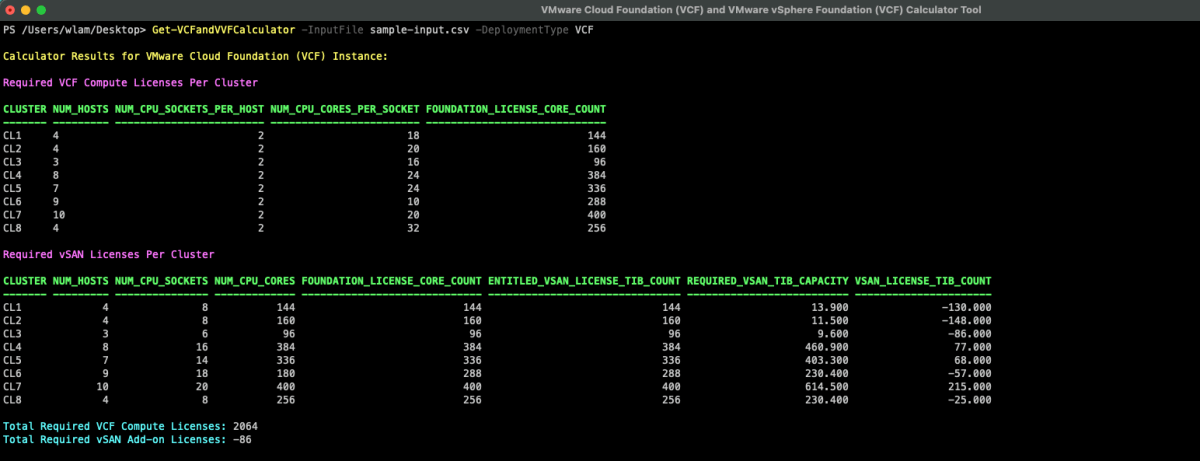Click cores-per-socket value "16" in CL3 row

tap(412, 161)
